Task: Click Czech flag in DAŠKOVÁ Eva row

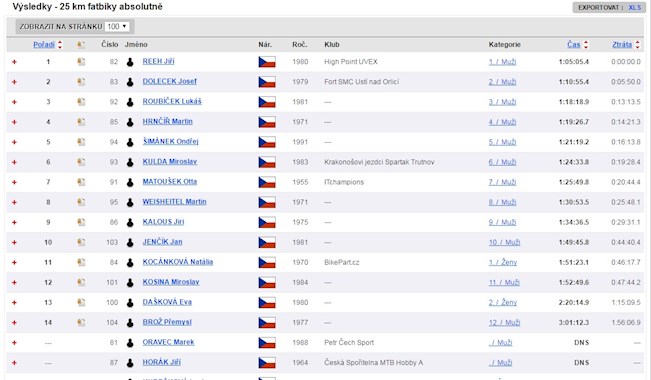Action: [x=267, y=302]
